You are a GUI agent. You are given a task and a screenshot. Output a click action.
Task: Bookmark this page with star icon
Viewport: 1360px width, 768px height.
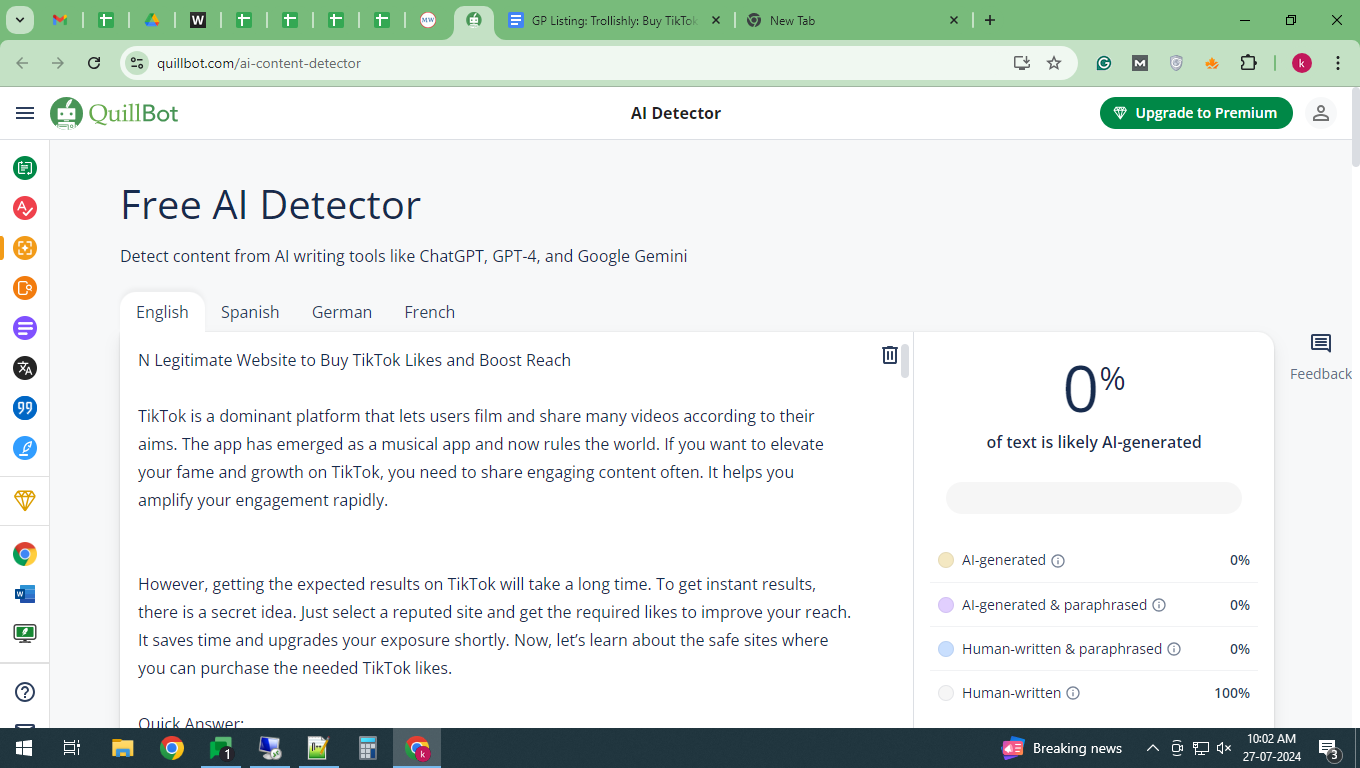pyautogui.click(x=1054, y=63)
